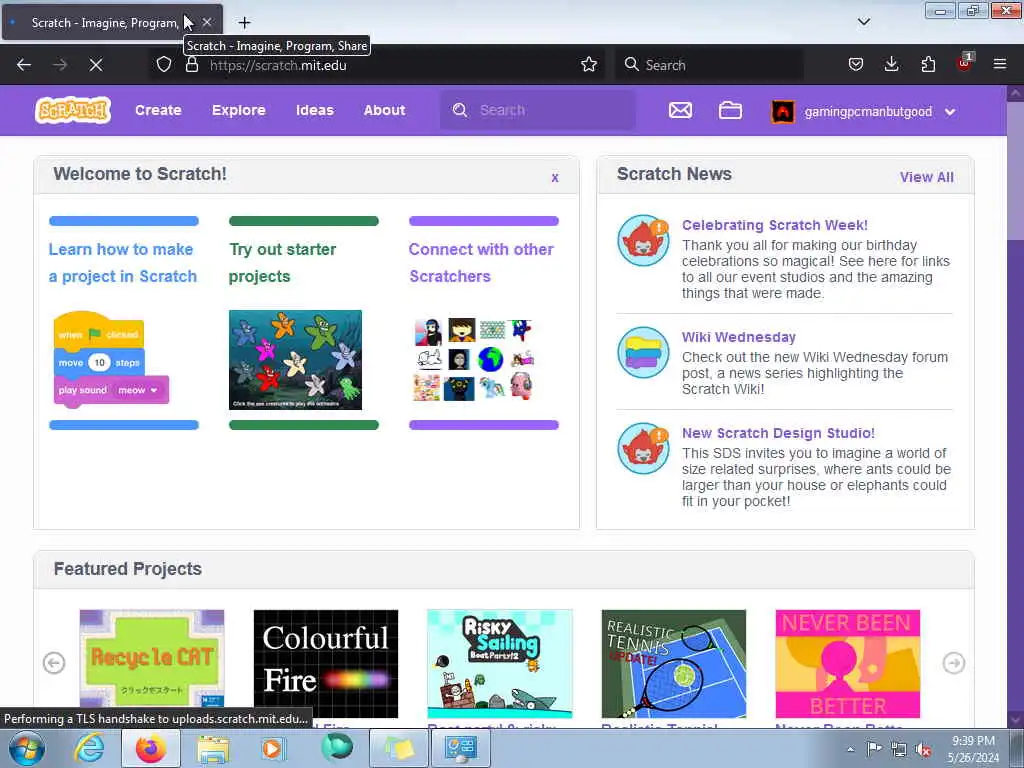The image size is (1024, 768).
Task: Open Colourful Fire project thumbnail
Action: (x=326, y=664)
